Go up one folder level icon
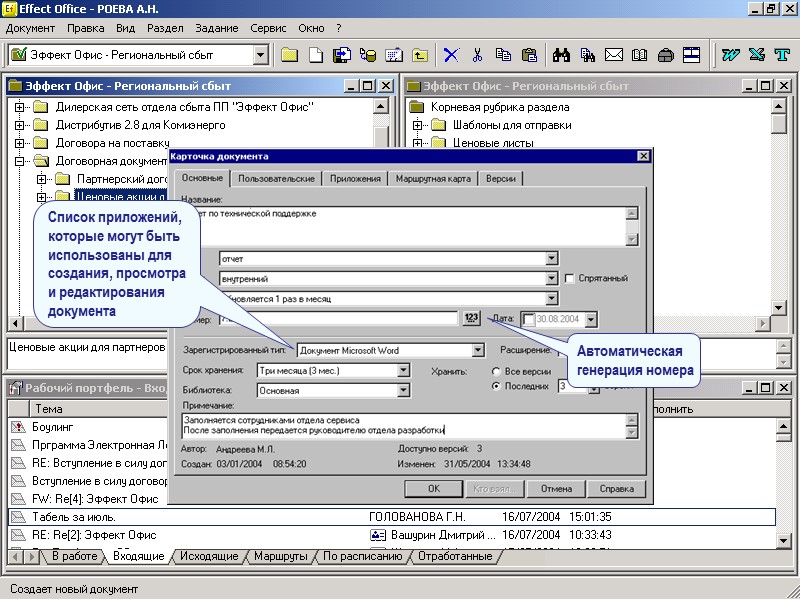800x600 pixels. [420, 55]
